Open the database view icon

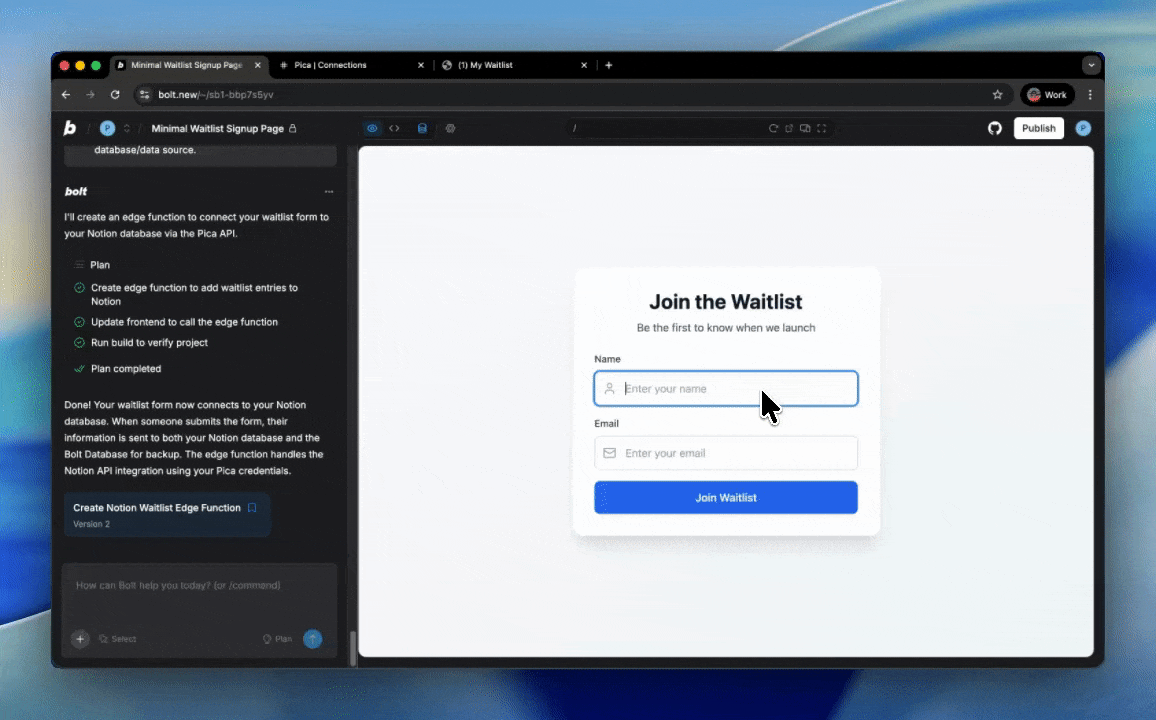[x=422, y=128]
